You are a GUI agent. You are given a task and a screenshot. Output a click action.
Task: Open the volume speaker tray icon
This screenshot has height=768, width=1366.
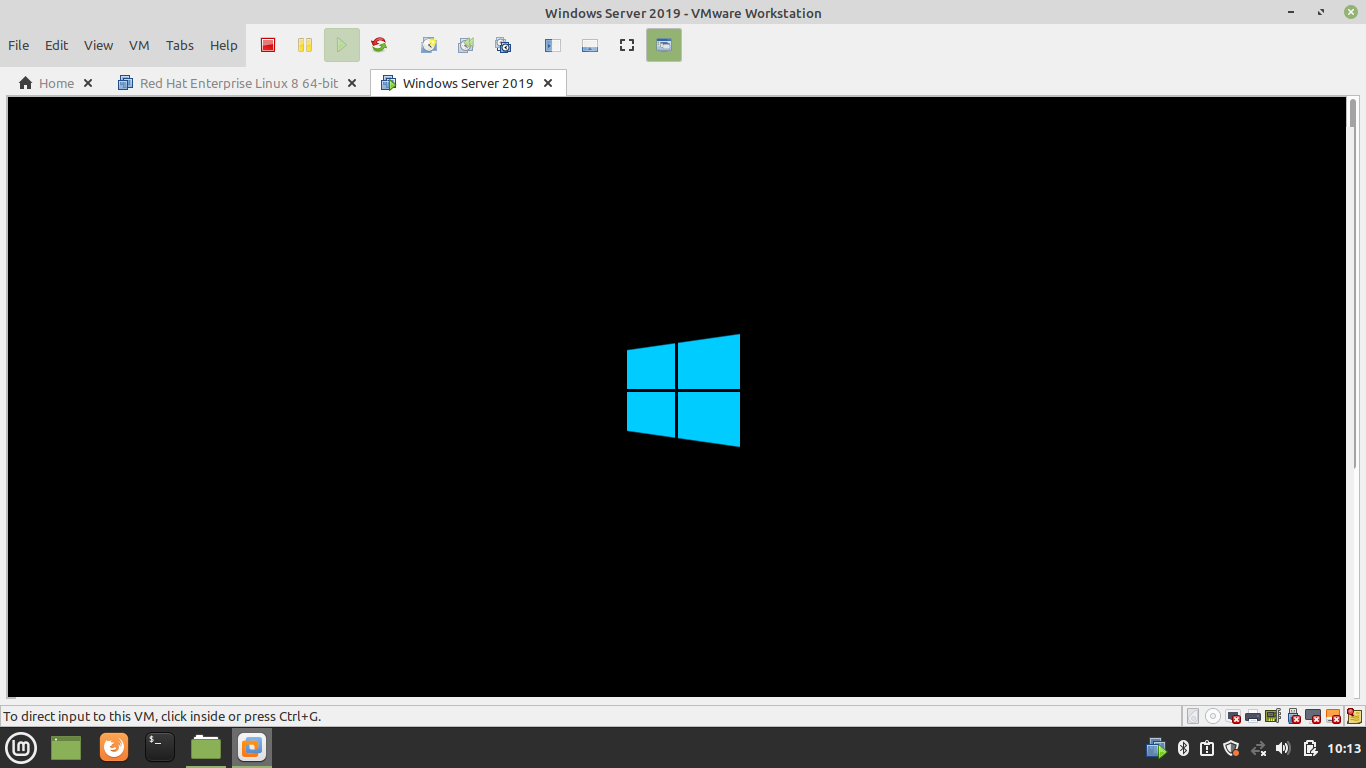1283,748
